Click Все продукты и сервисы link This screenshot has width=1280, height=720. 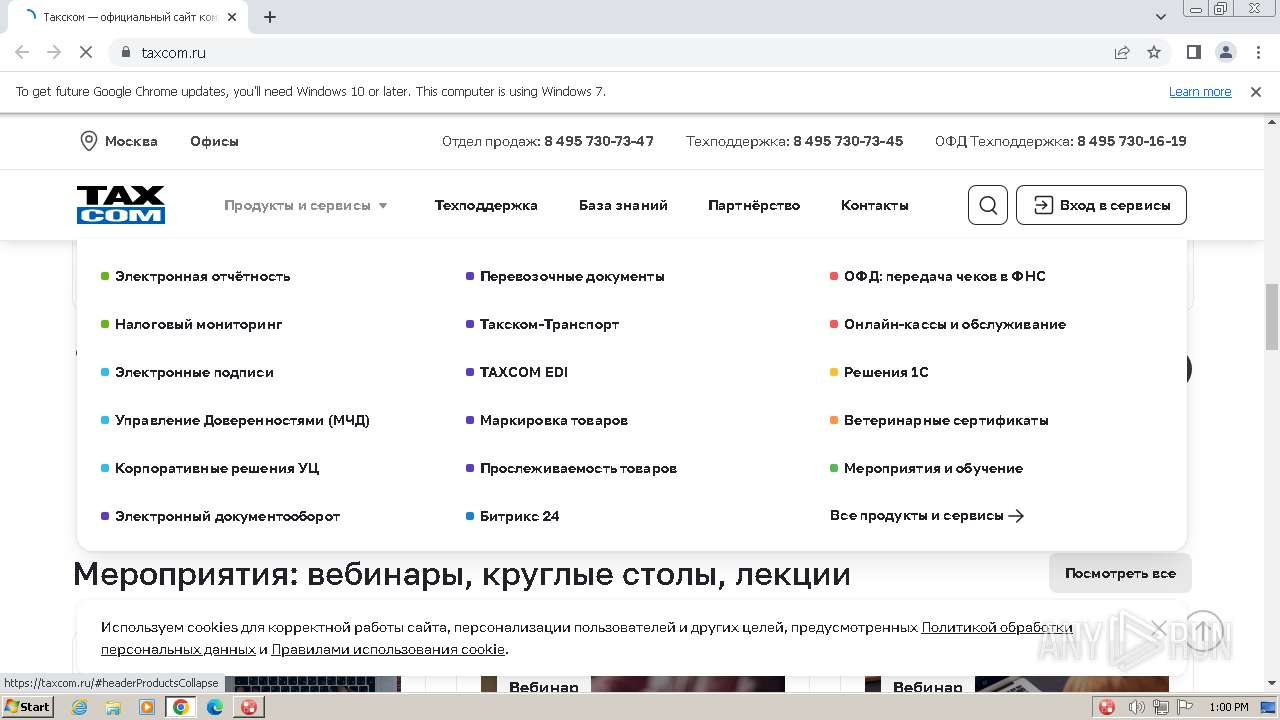tap(927, 516)
